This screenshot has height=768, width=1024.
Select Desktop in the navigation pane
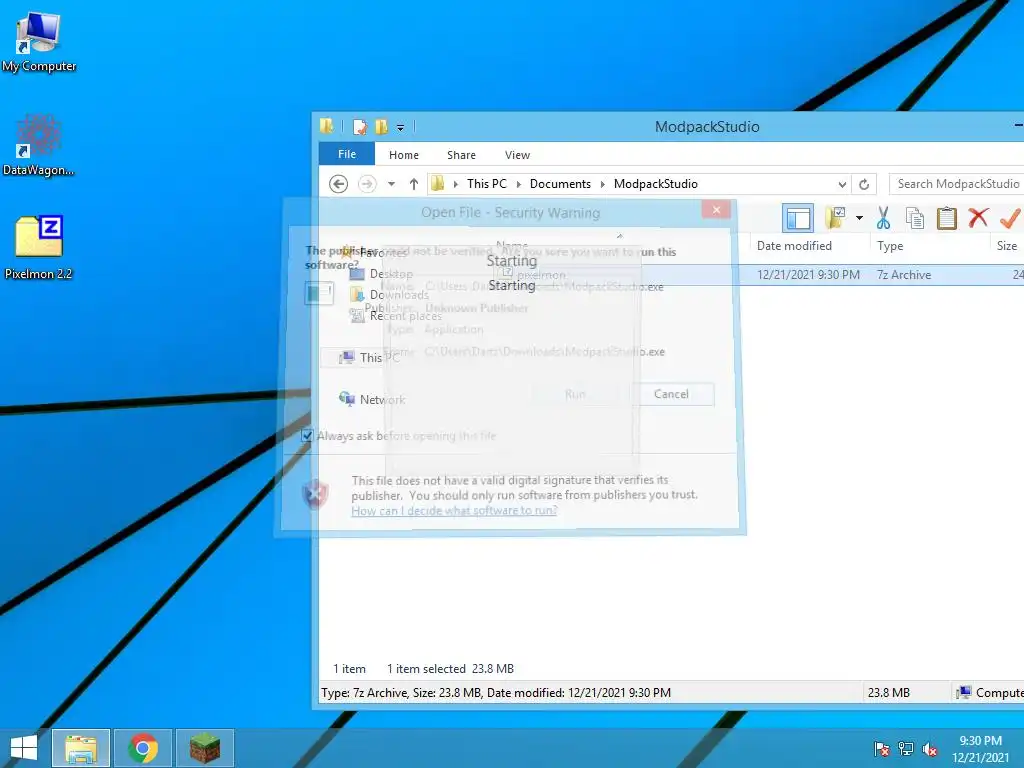pos(381,274)
